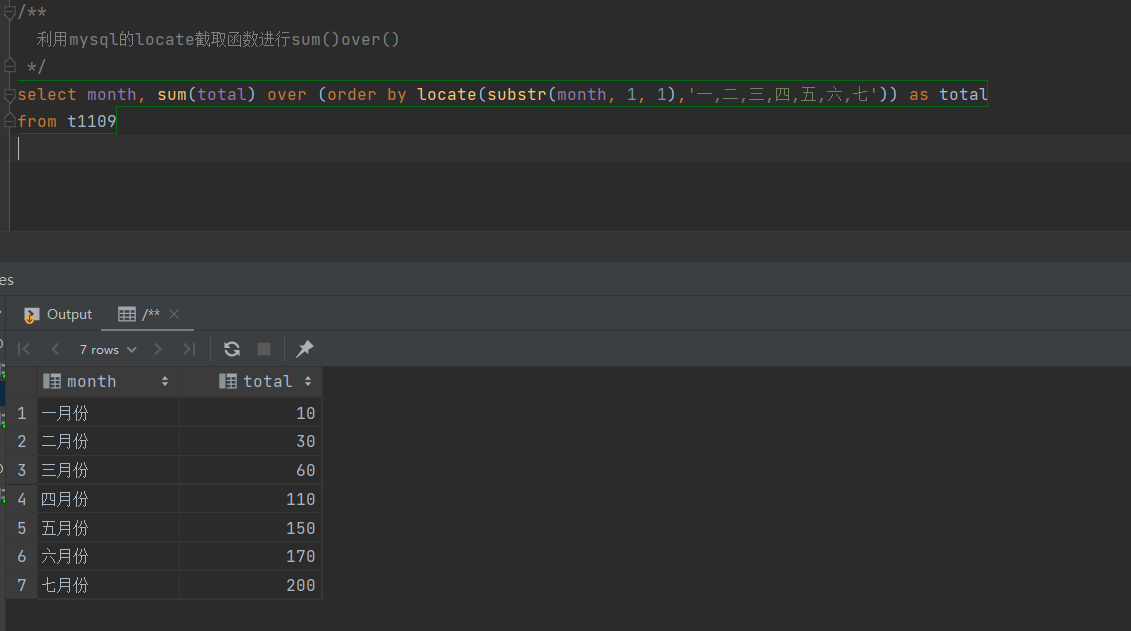Switch to the Output tab
Image resolution: width=1131 pixels, height=631 pixels.
[x=58, y=314]
